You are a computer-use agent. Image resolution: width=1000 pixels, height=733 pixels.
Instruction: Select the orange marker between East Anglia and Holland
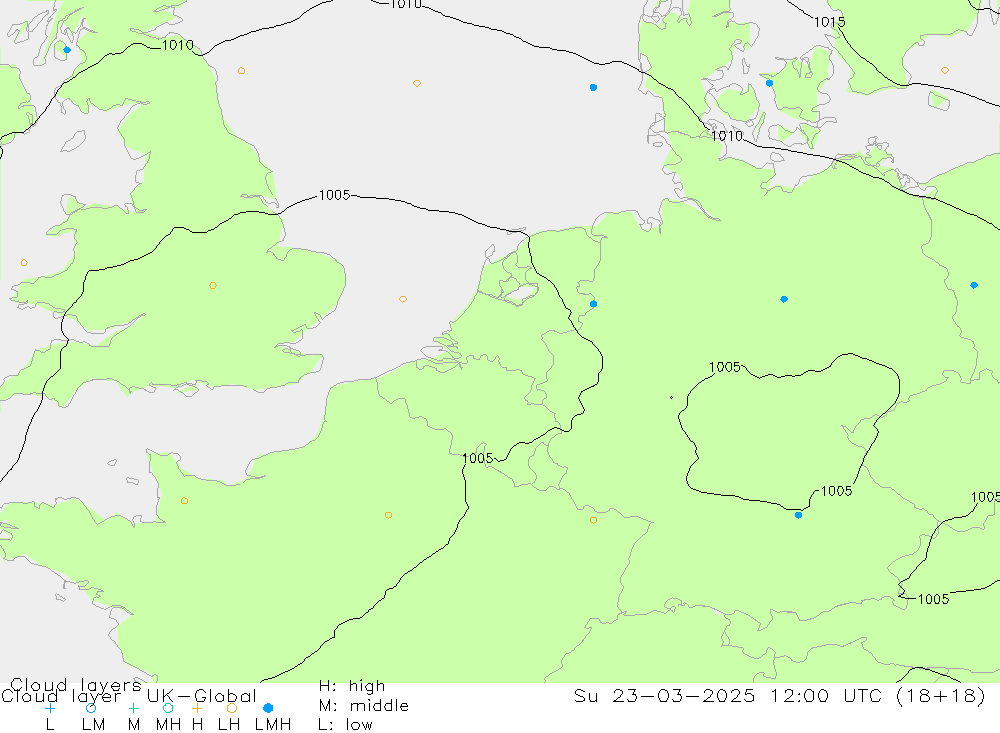point(402,299)
